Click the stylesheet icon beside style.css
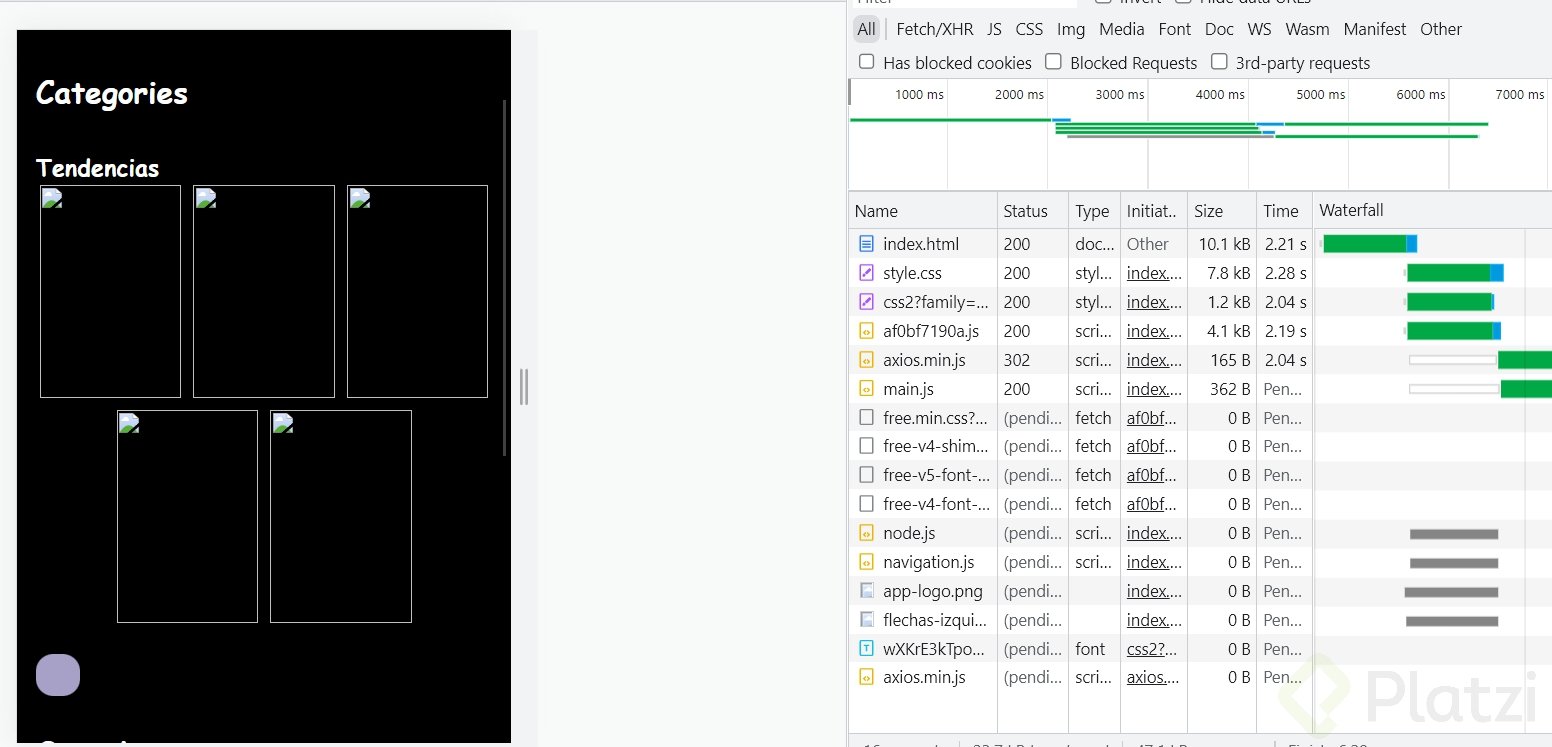Viewport: 1552px width, 747px height. click(865, 272)
